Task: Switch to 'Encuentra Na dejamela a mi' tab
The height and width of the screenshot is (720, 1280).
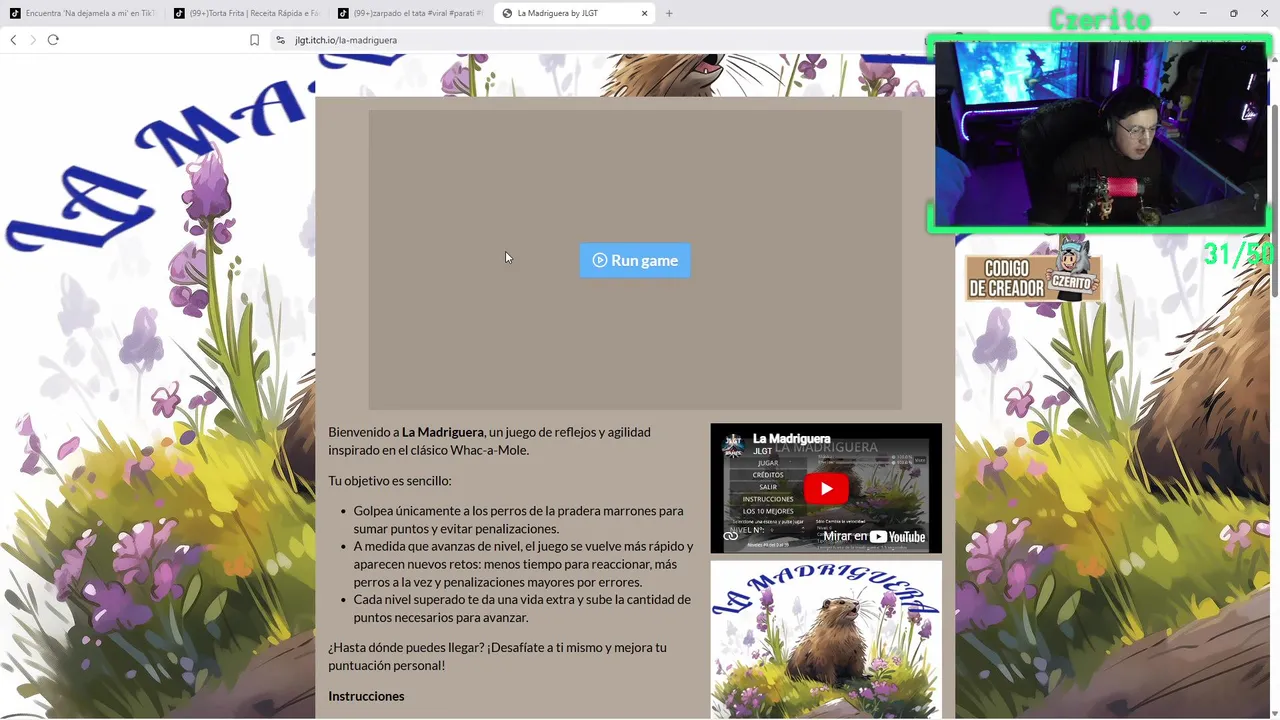Action: click(82, 13)
